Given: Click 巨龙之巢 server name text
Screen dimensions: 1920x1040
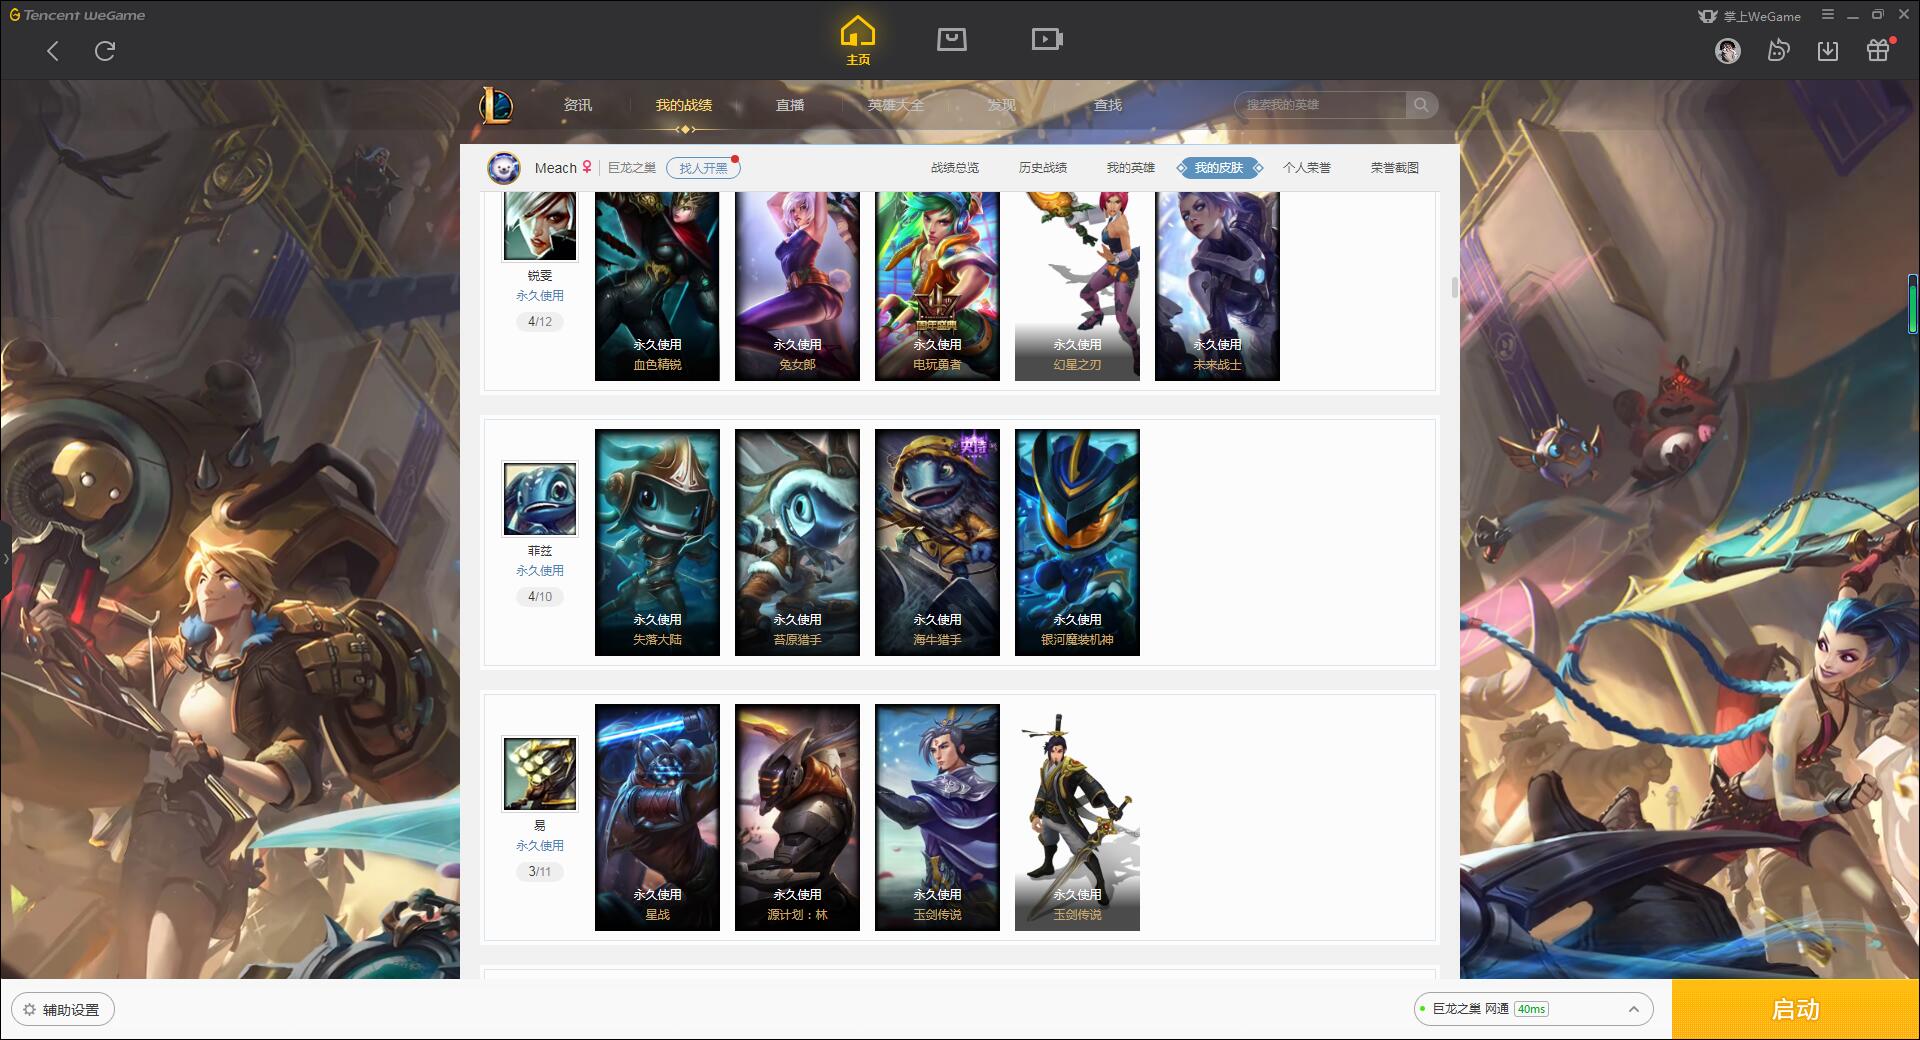Looking at the screenshot, I should pos(632,168).
